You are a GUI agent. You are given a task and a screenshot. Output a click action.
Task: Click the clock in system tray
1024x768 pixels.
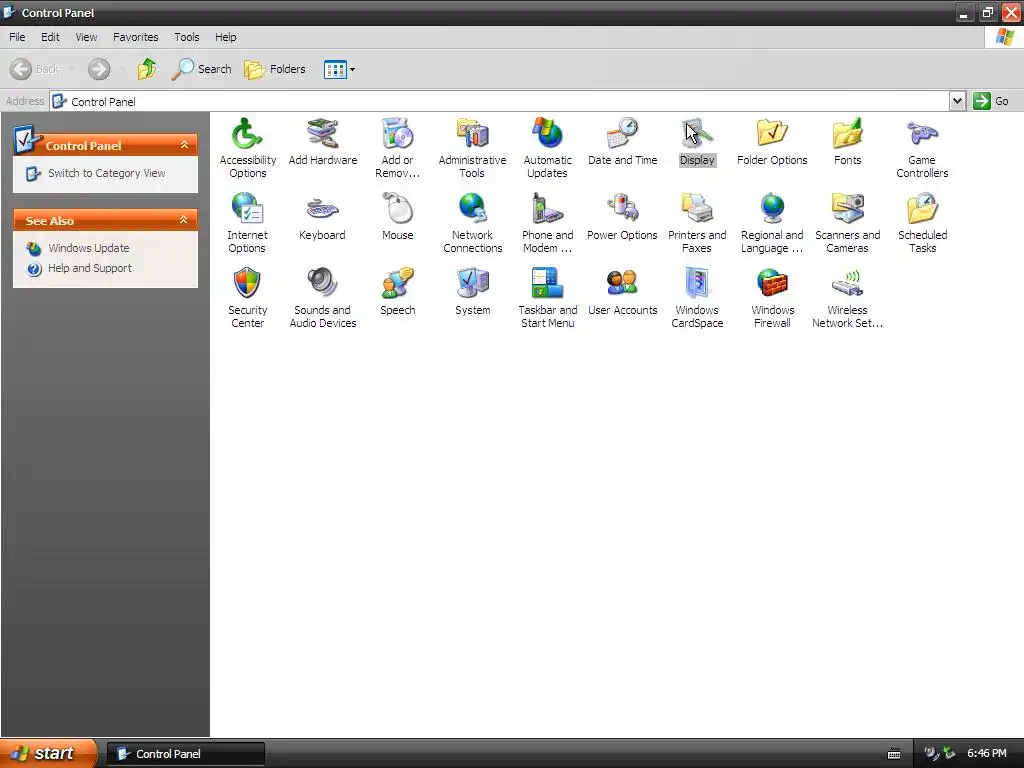click(x=987, y=754)
